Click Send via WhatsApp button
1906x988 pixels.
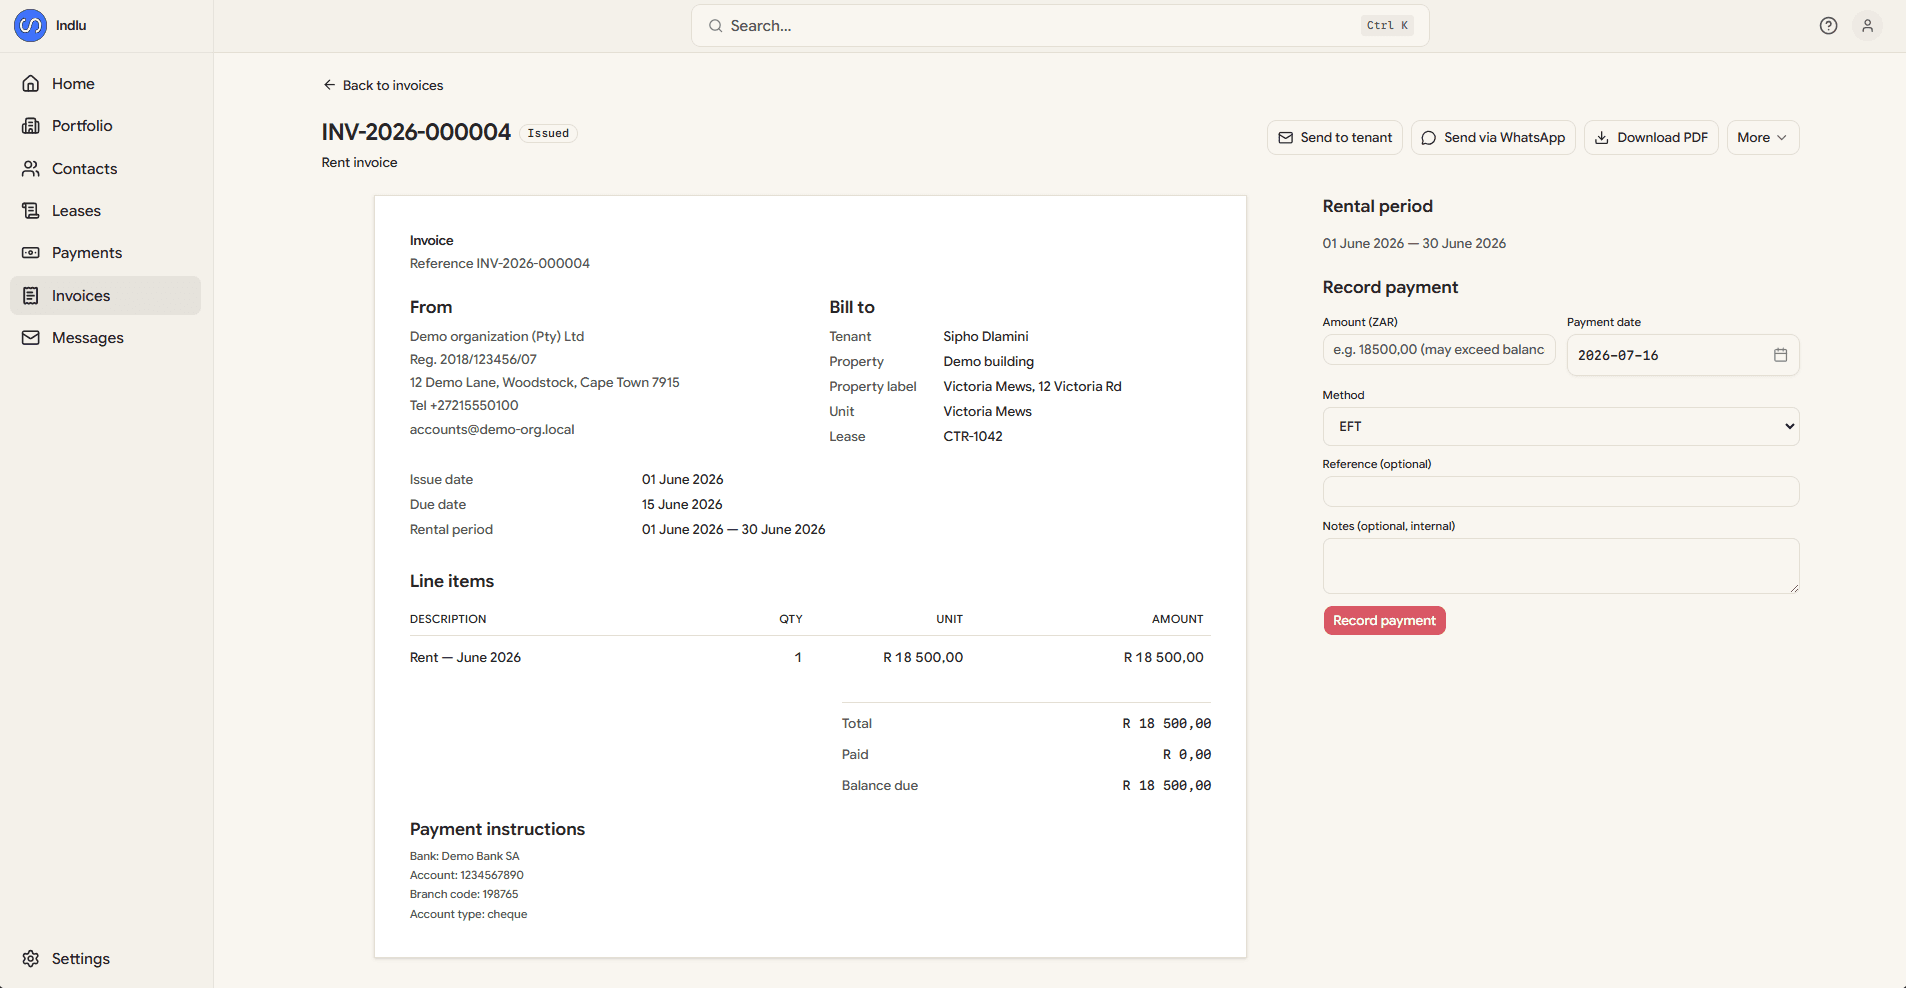click(x=1493, y=138)
